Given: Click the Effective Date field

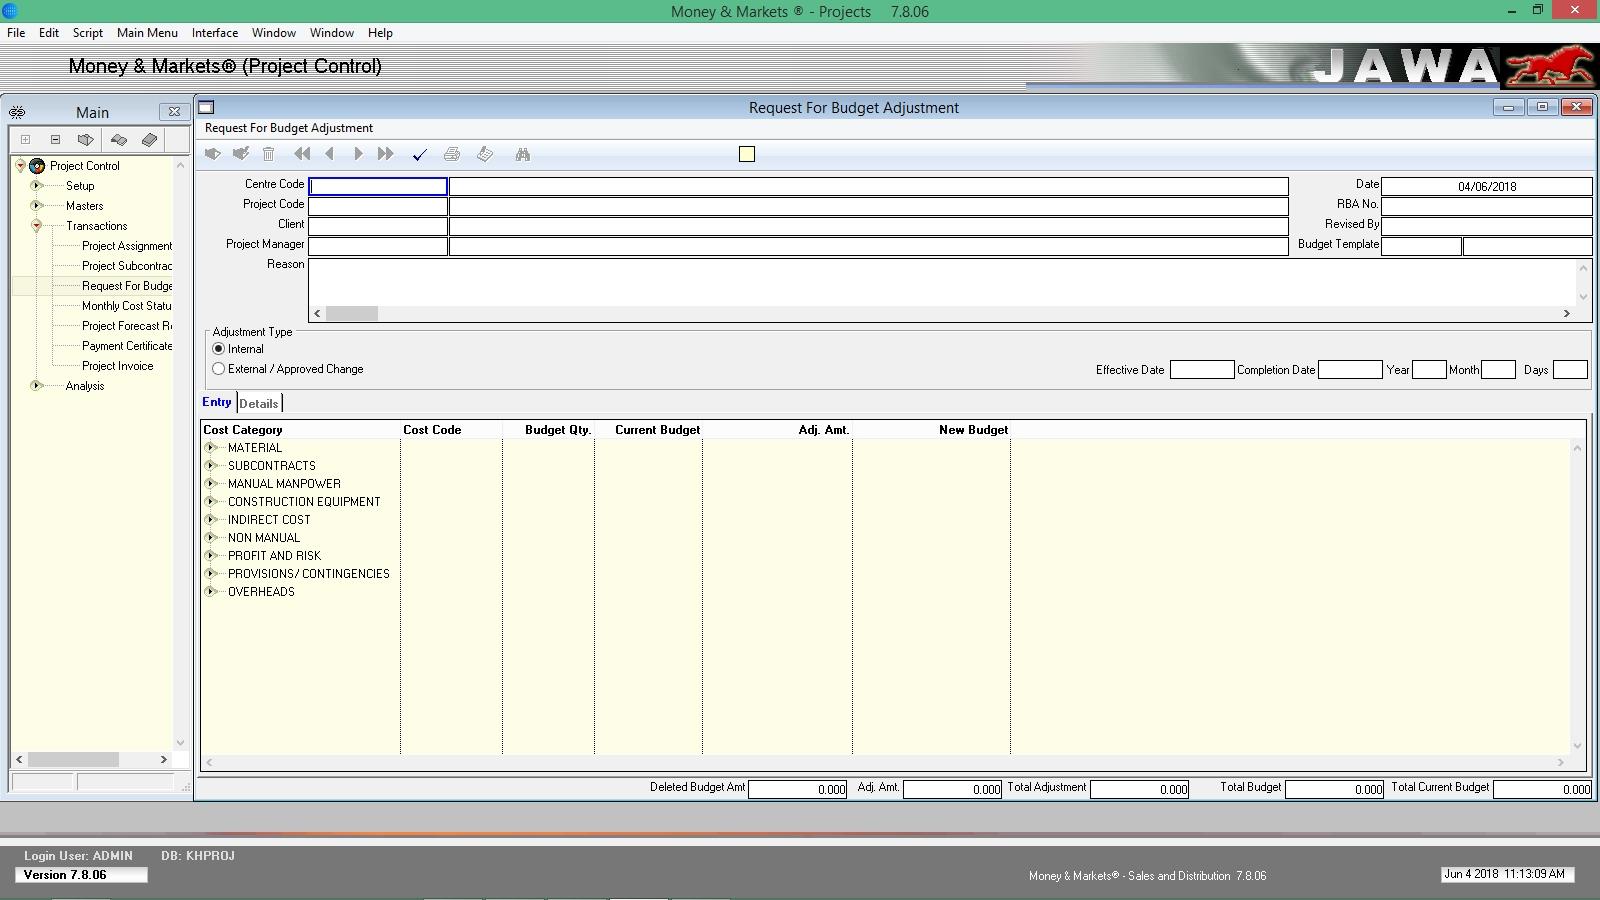Looking at the screenshot, I should click(1202, 370).
